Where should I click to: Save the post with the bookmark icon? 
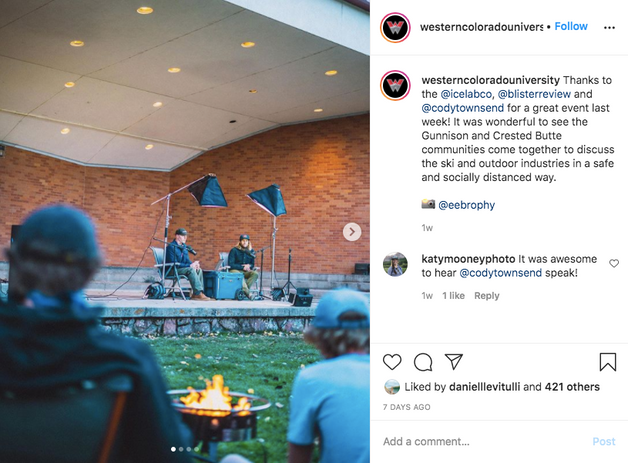[x=607, y=362]
